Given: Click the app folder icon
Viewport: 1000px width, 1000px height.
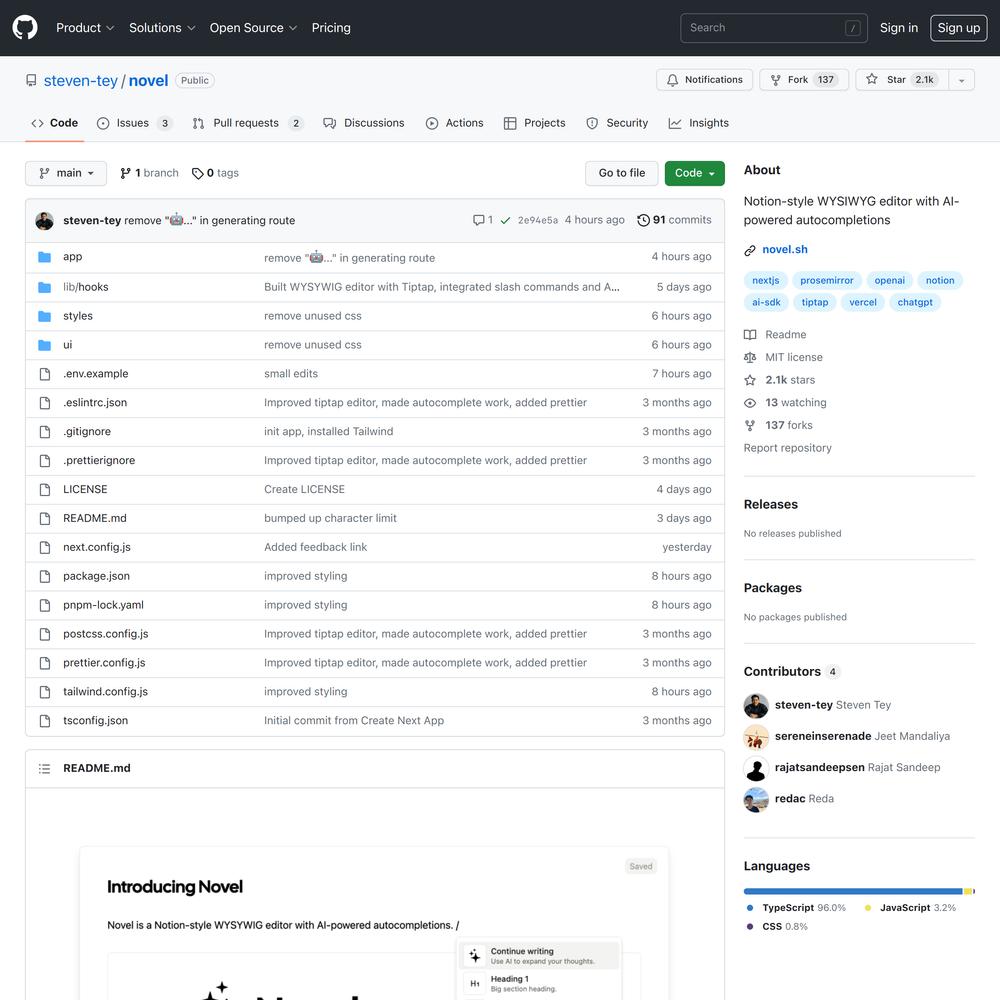Looking at the screenshot, I should click(x=45, y=257).
